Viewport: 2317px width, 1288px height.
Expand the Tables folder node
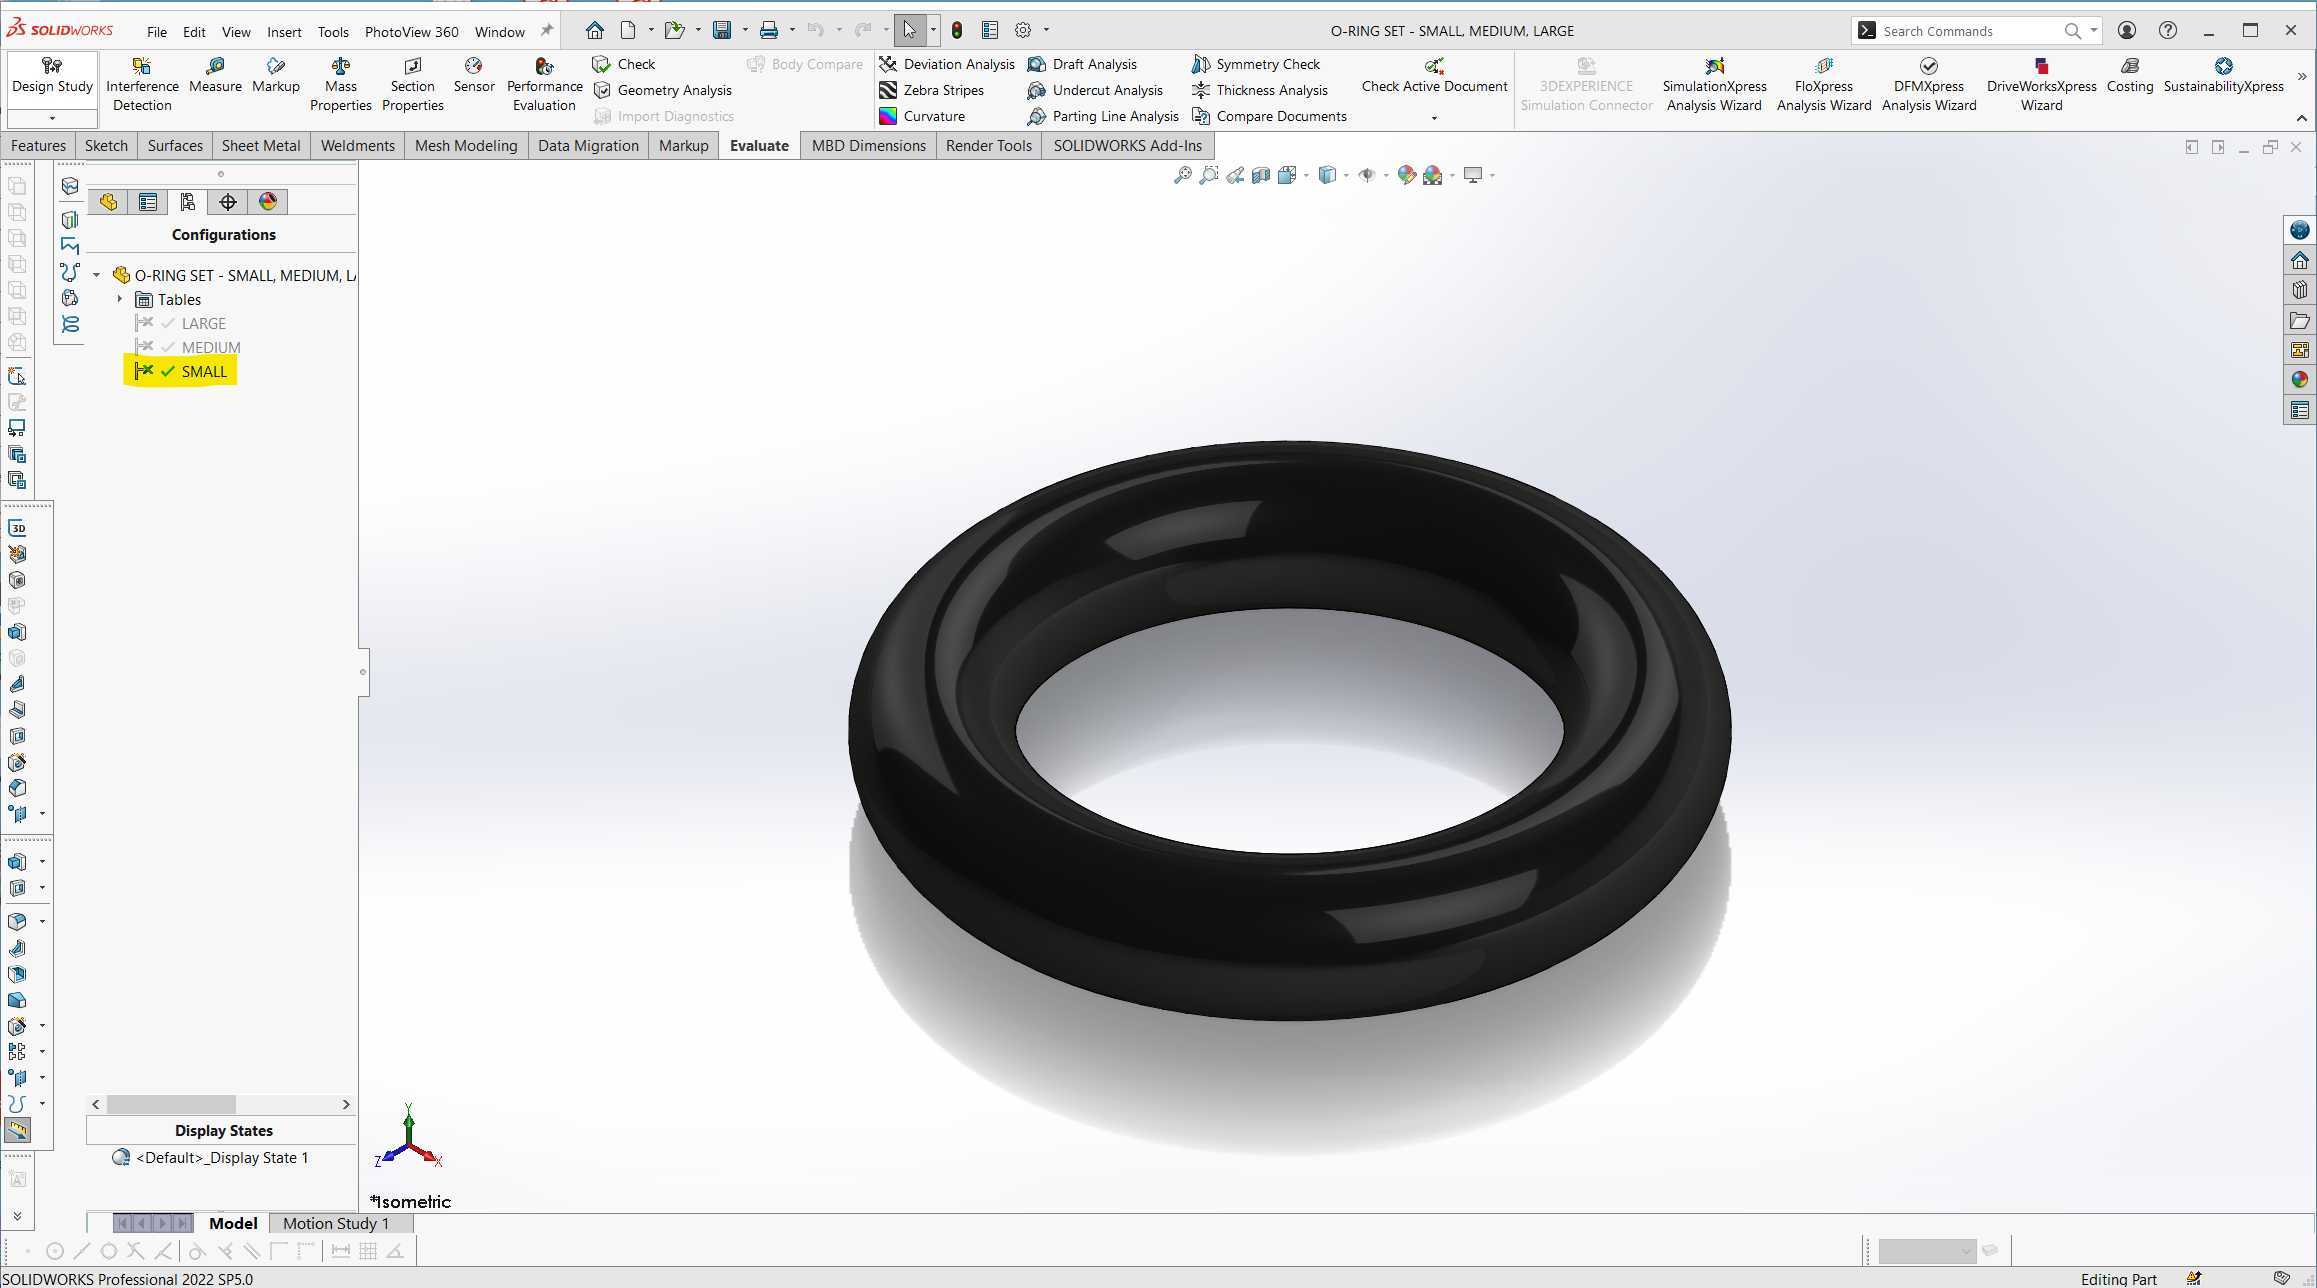point(120,299)
